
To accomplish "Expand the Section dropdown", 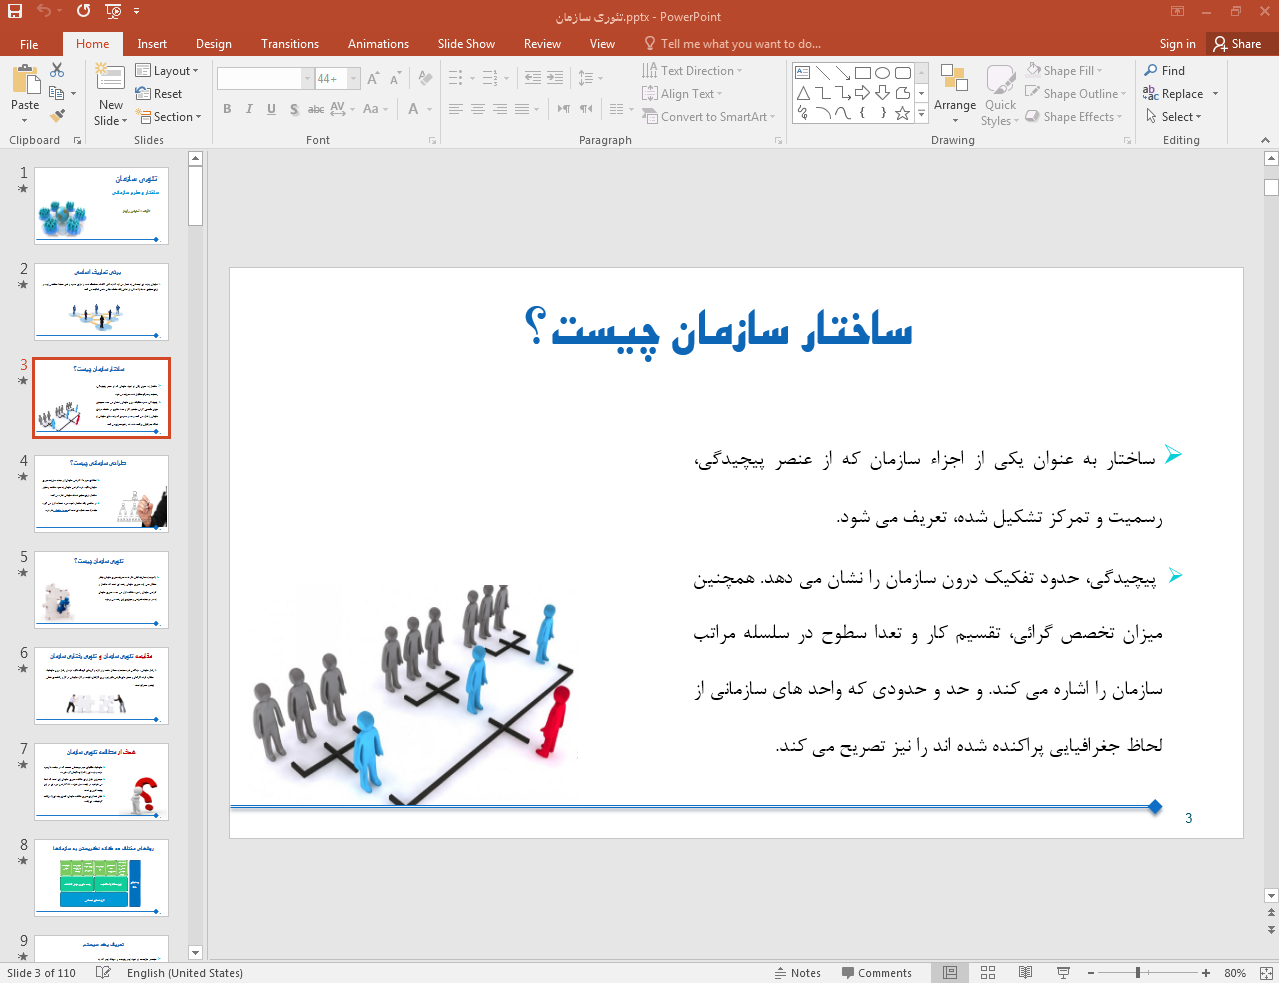I will coord(168,117).
